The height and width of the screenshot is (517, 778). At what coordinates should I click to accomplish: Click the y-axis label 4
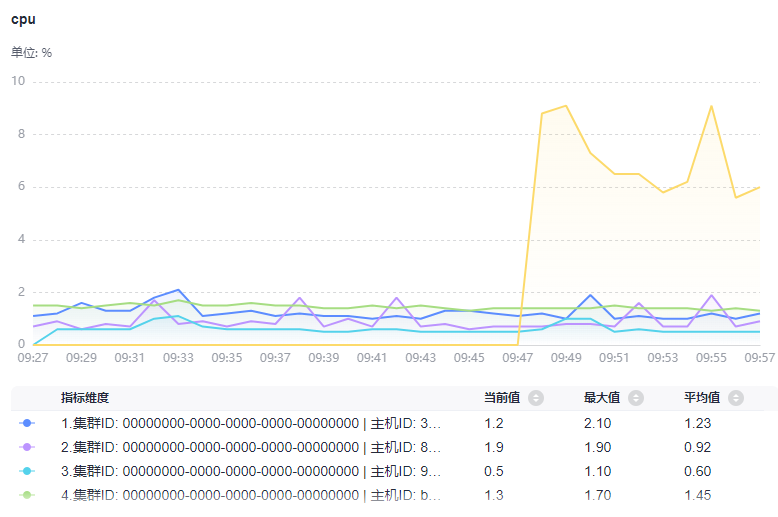[21, 239]
